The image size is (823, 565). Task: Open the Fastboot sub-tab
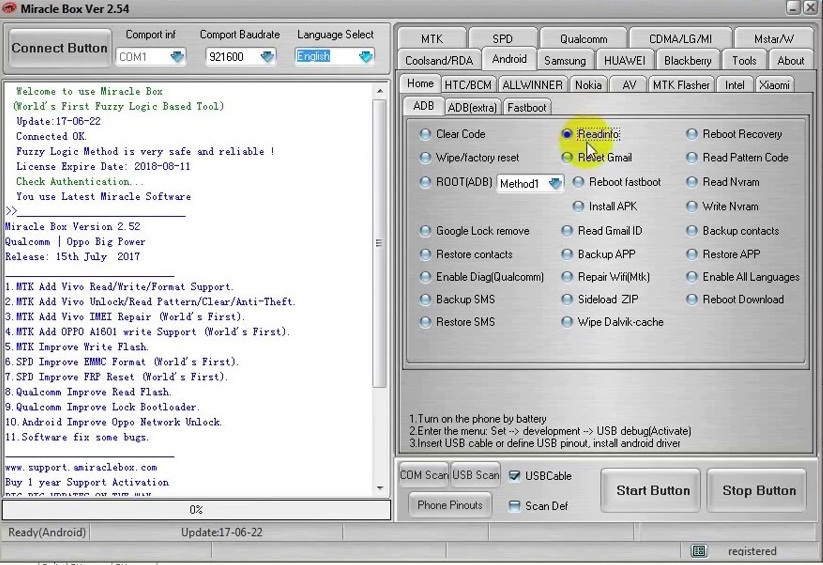click(x=526, y=108)
